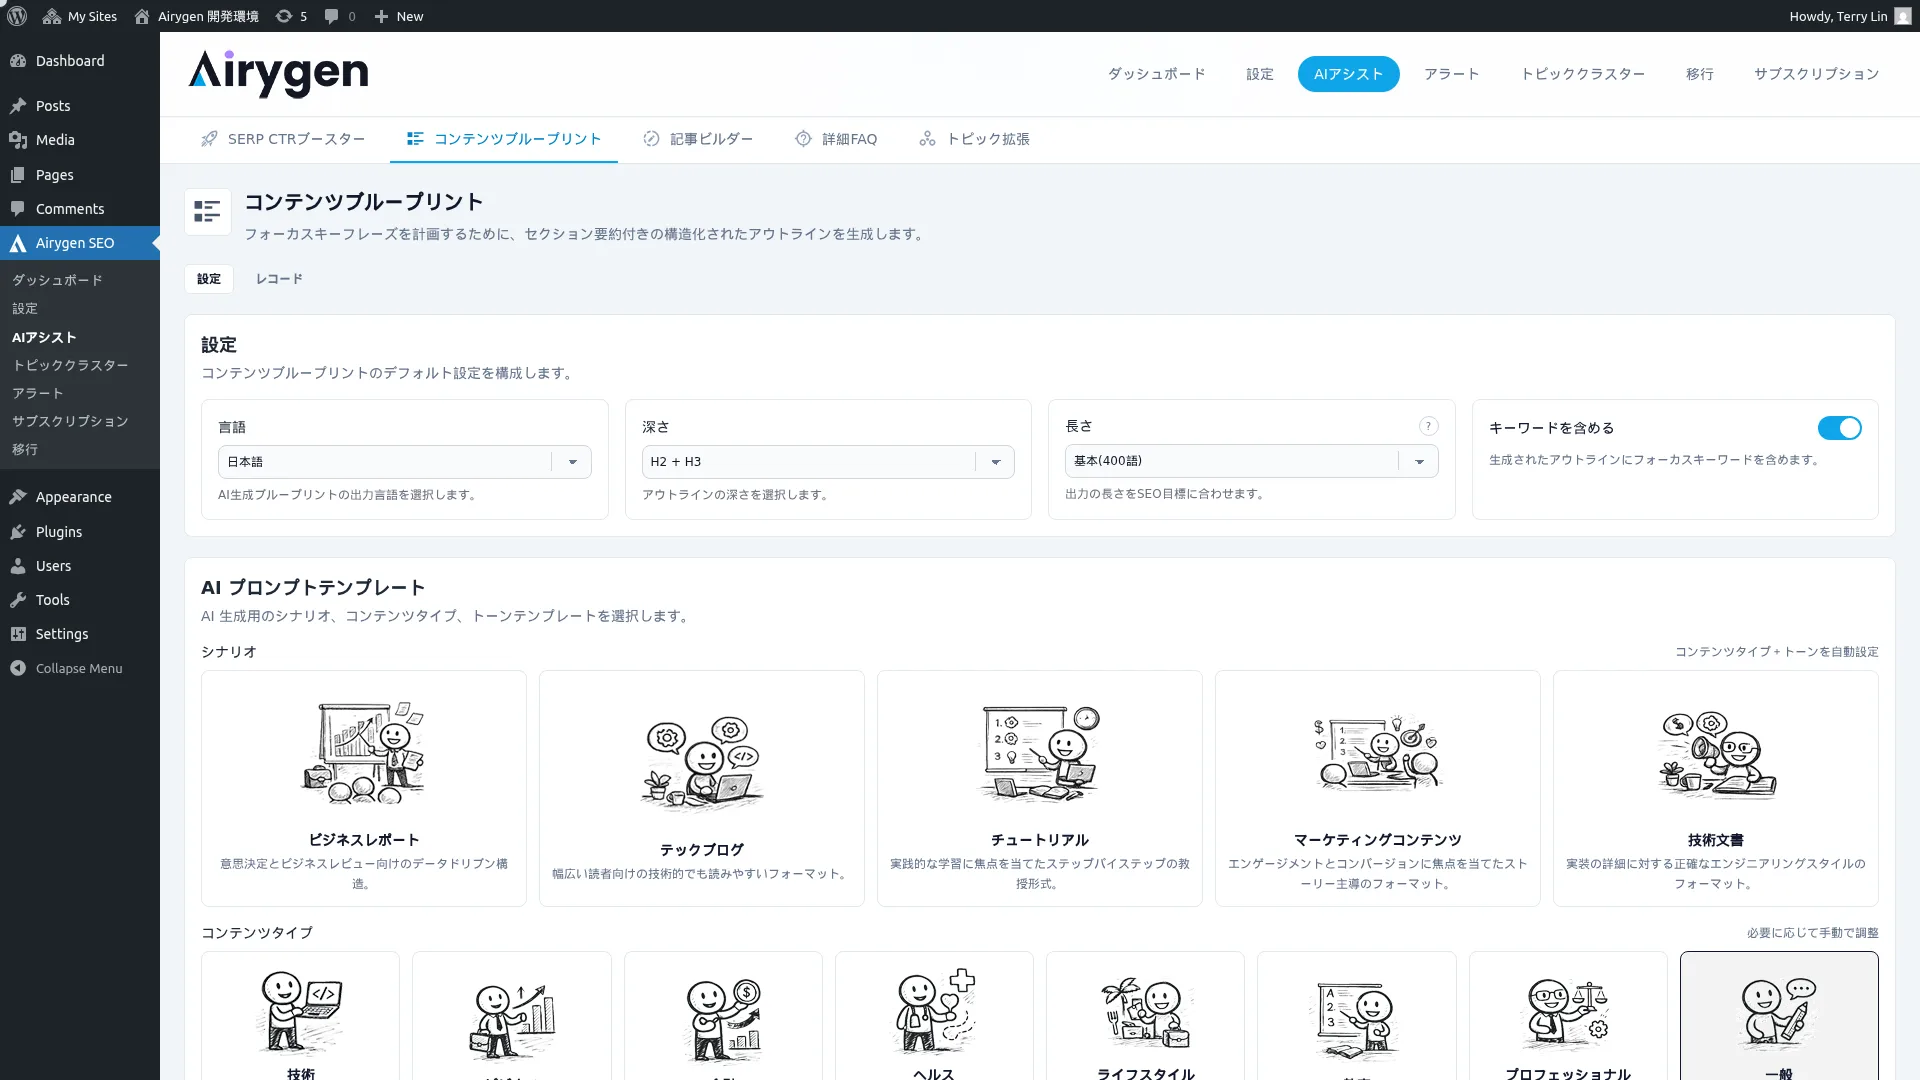Select the AIアシスト pill in top navigation
The width and height of the screenshot is (1920, 1080).
[x=1348, y=74]
